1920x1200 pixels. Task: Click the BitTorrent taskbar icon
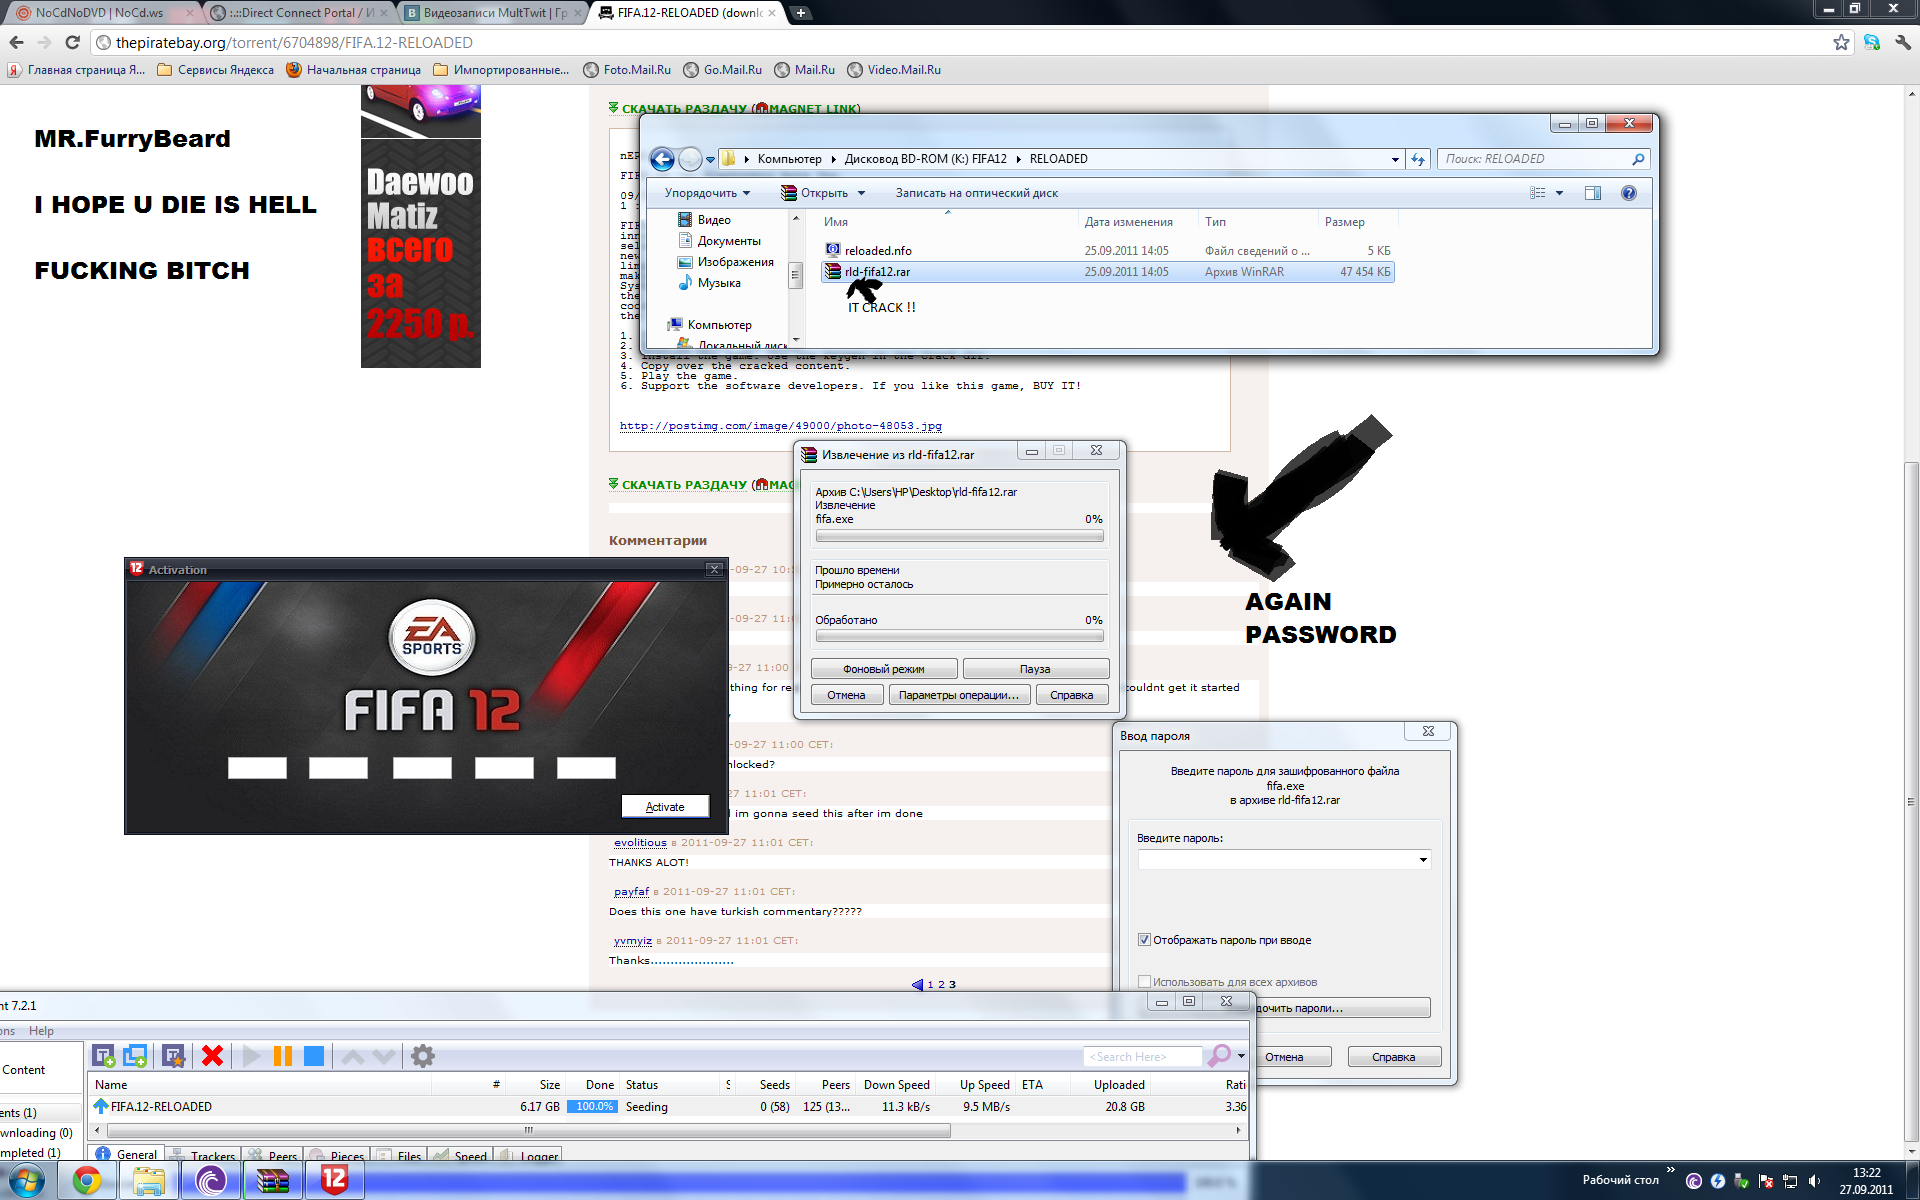click(x=211, y=1181)
